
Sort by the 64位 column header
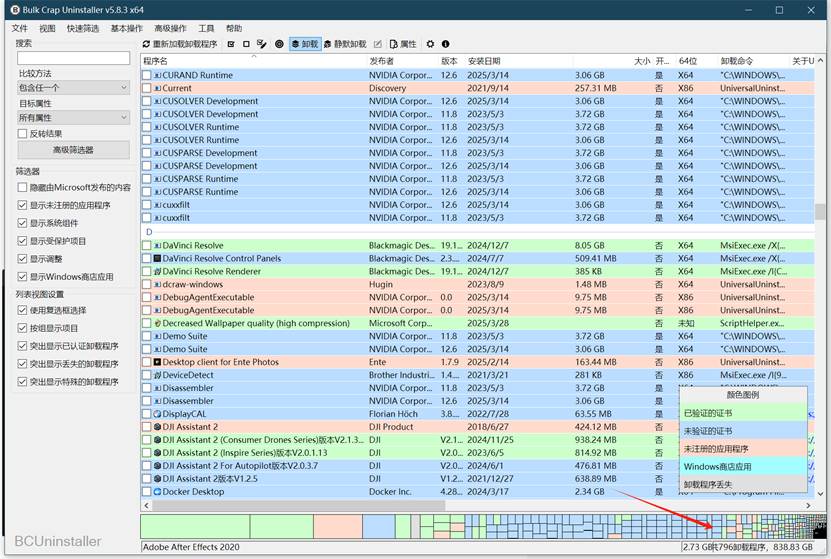696,61
